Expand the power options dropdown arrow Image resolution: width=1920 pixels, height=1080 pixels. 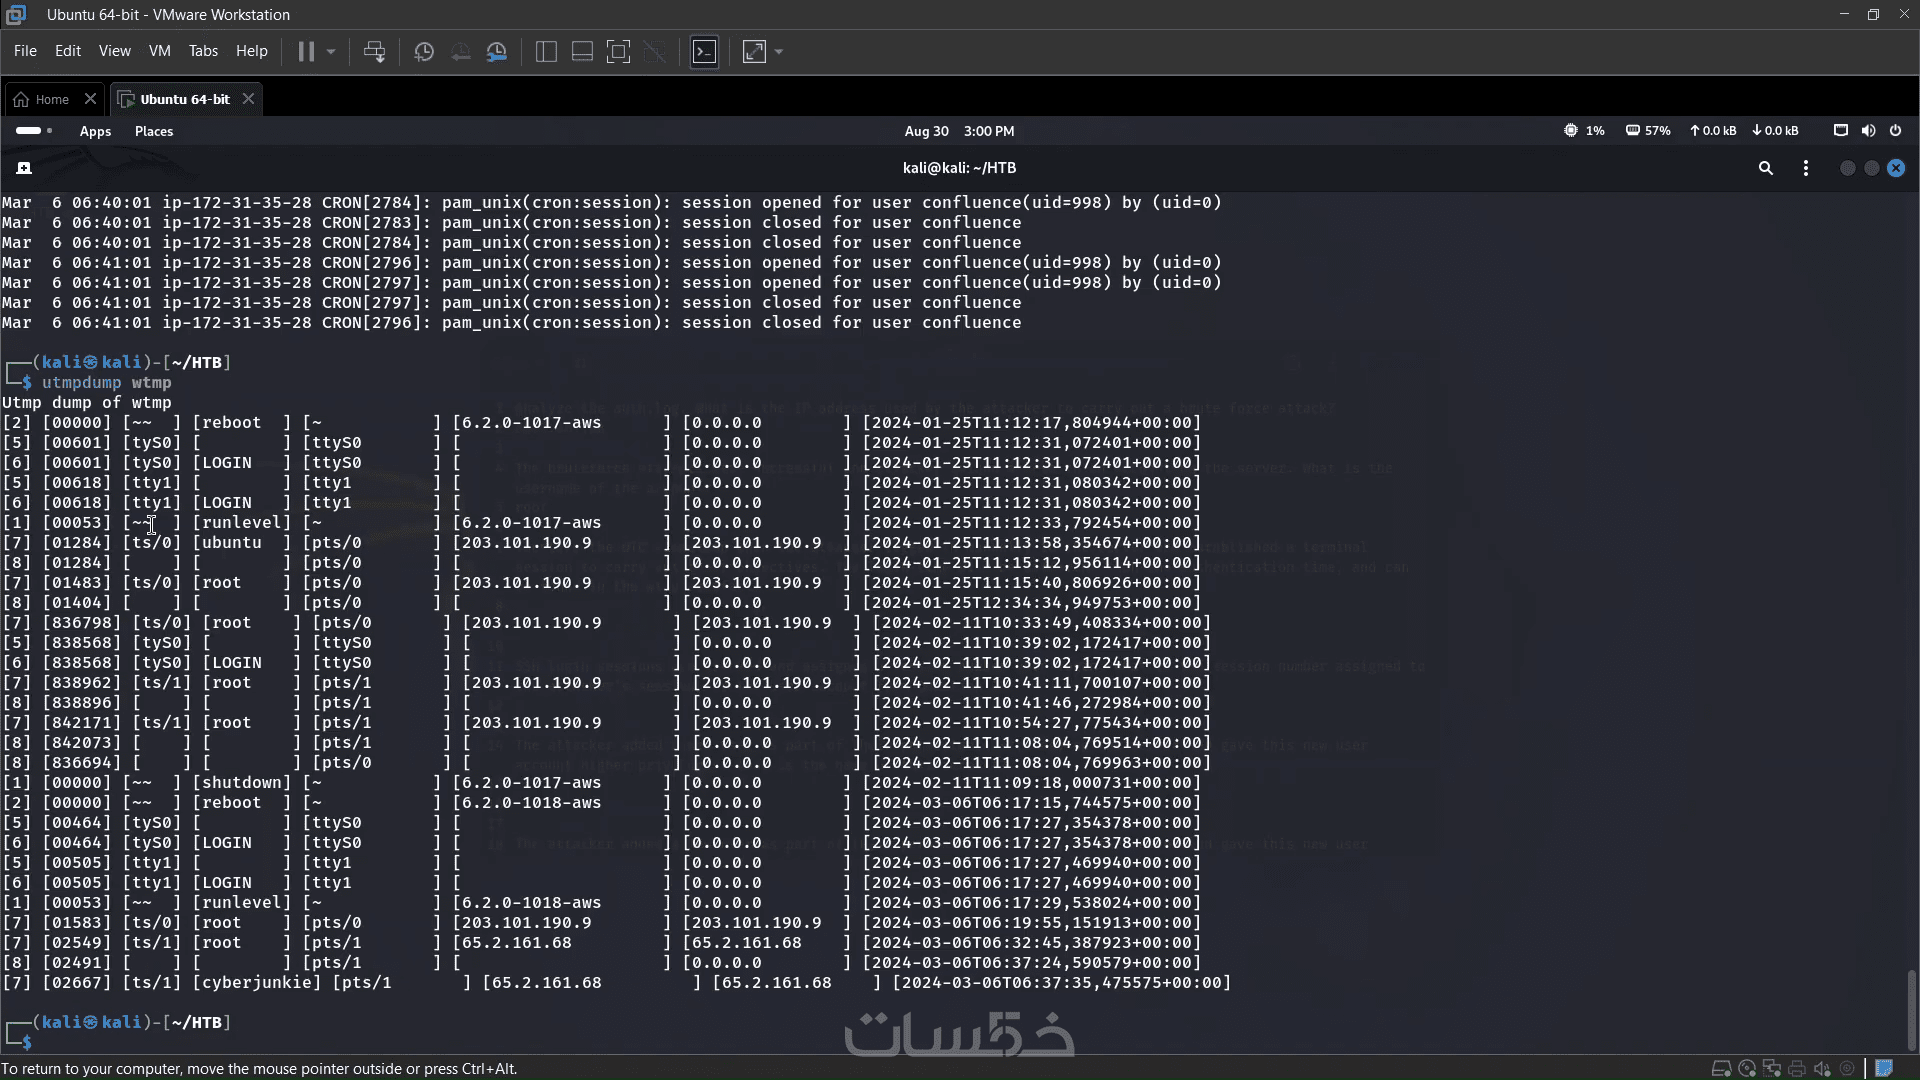(331, 52)
